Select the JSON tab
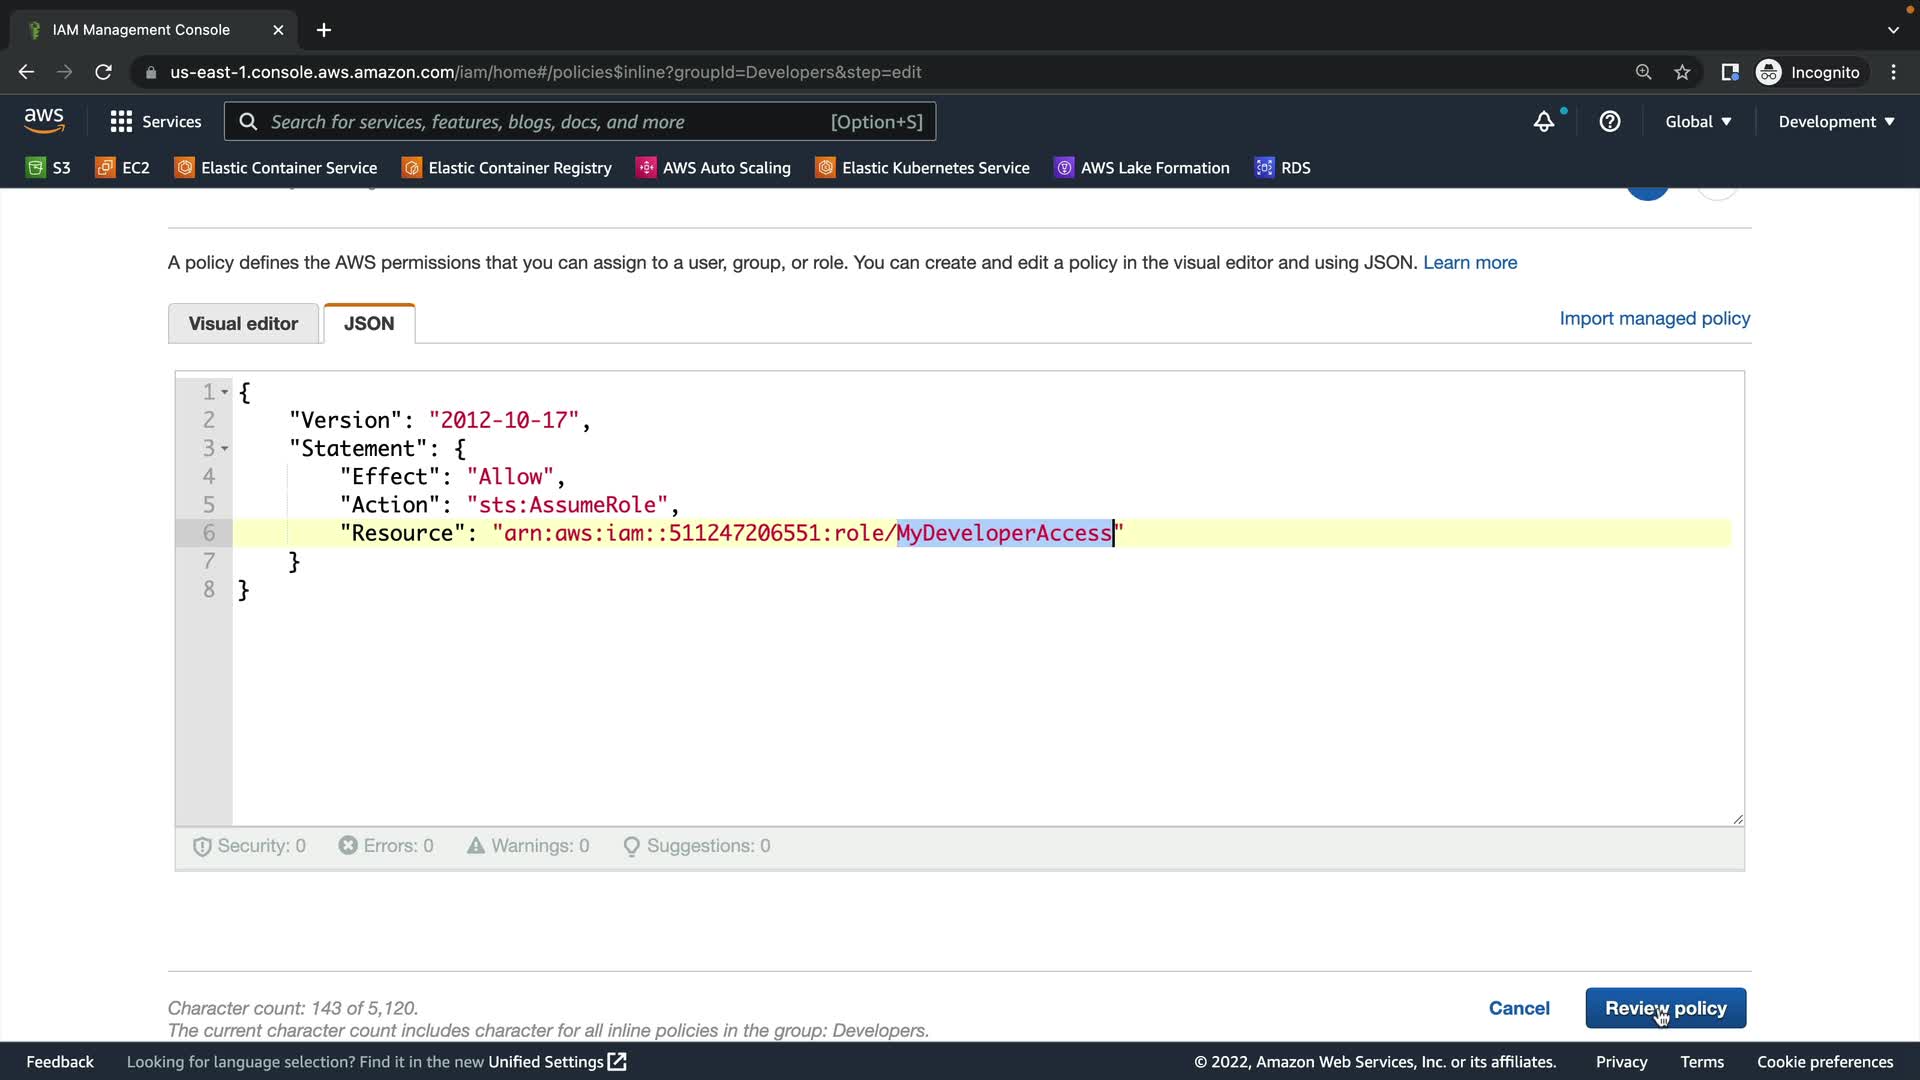 (x=369, y=324)
